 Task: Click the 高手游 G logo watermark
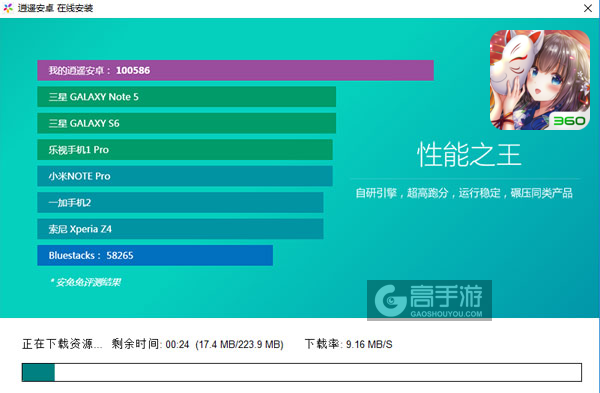391,300
